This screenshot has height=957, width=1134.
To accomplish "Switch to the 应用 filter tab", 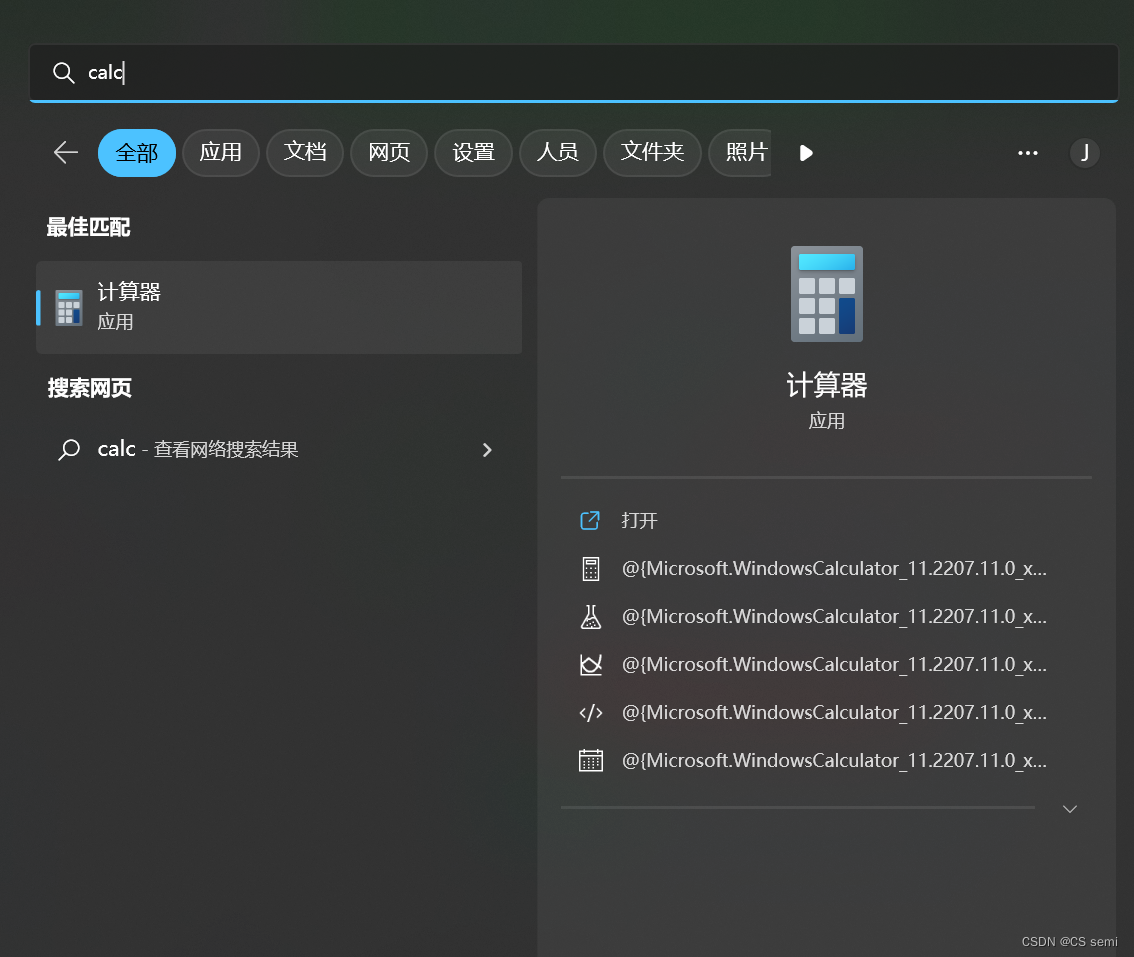I will pos(221,152).
